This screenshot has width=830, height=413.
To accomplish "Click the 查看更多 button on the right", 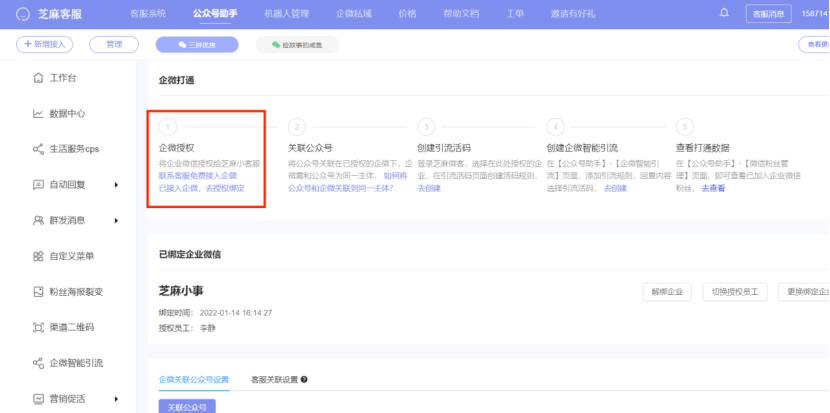I will pyautogui.click(x=814, y=44).
